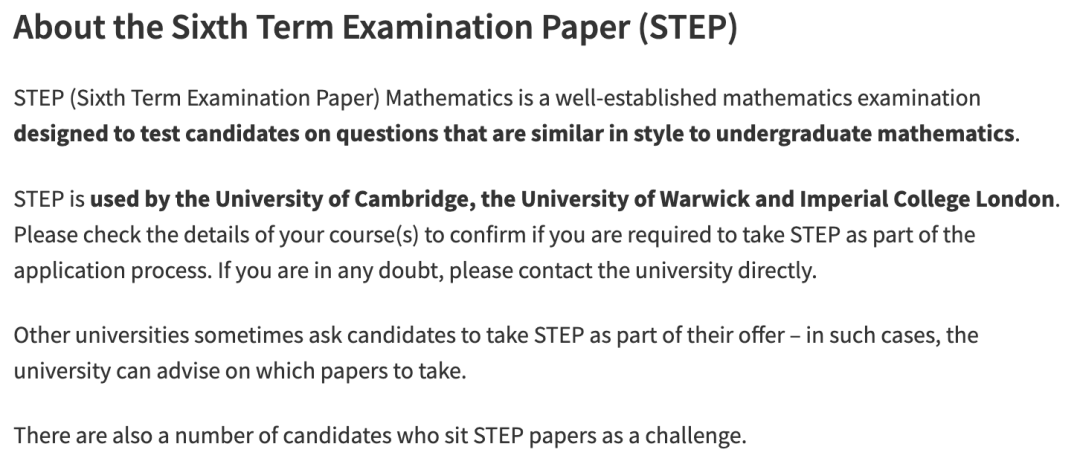Click the bold words 'undergraduate mathematics'
Screen dimensions: 1080x467
[864, 134]
